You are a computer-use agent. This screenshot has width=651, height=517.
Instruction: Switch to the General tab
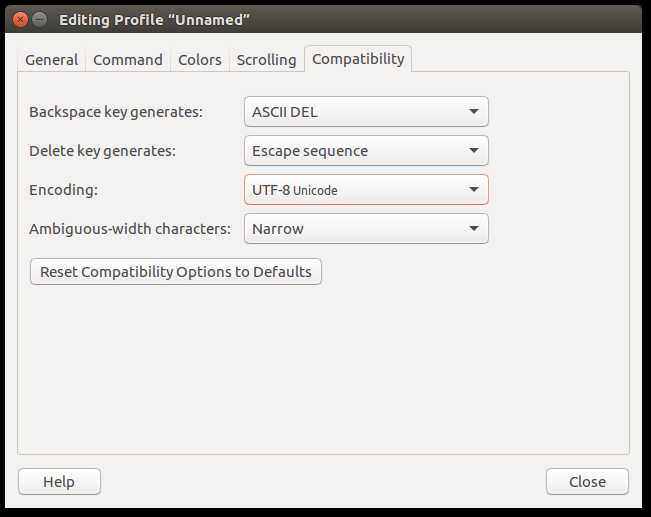51,60
